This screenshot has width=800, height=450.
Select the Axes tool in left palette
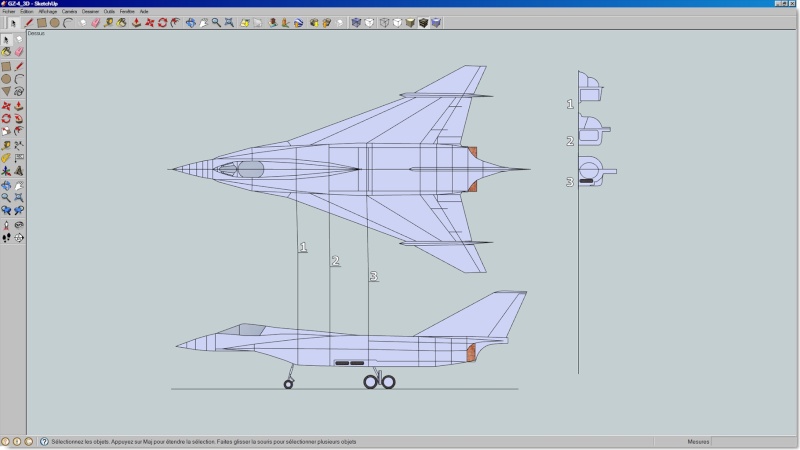(x=6, y=171)
